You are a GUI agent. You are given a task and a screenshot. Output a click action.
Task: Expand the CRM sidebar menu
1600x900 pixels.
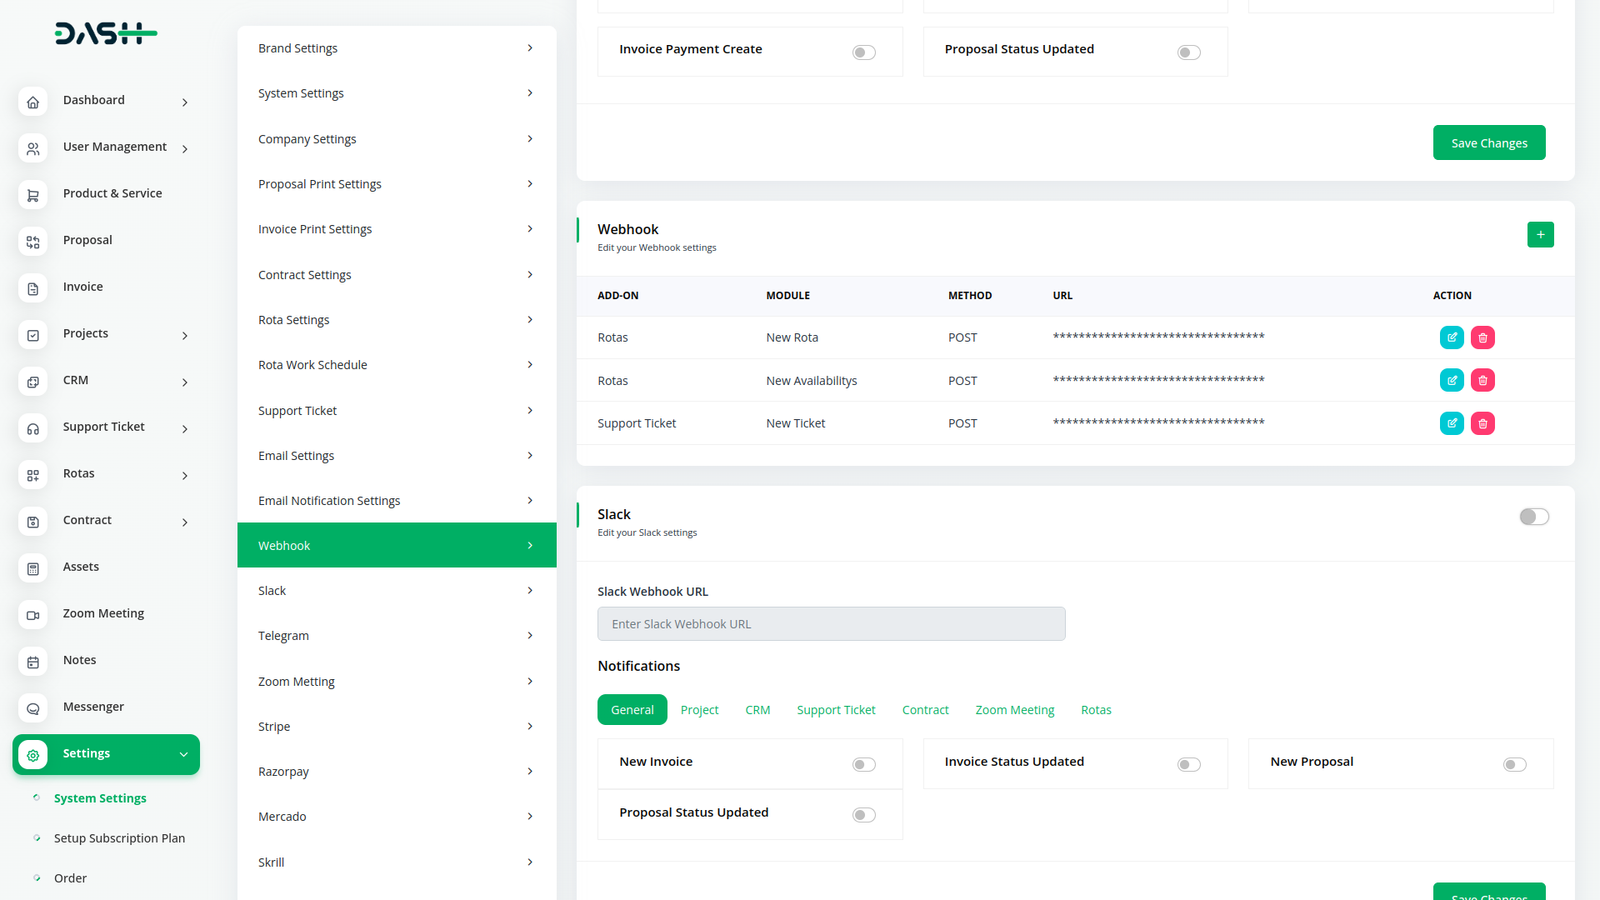[184, 382]
